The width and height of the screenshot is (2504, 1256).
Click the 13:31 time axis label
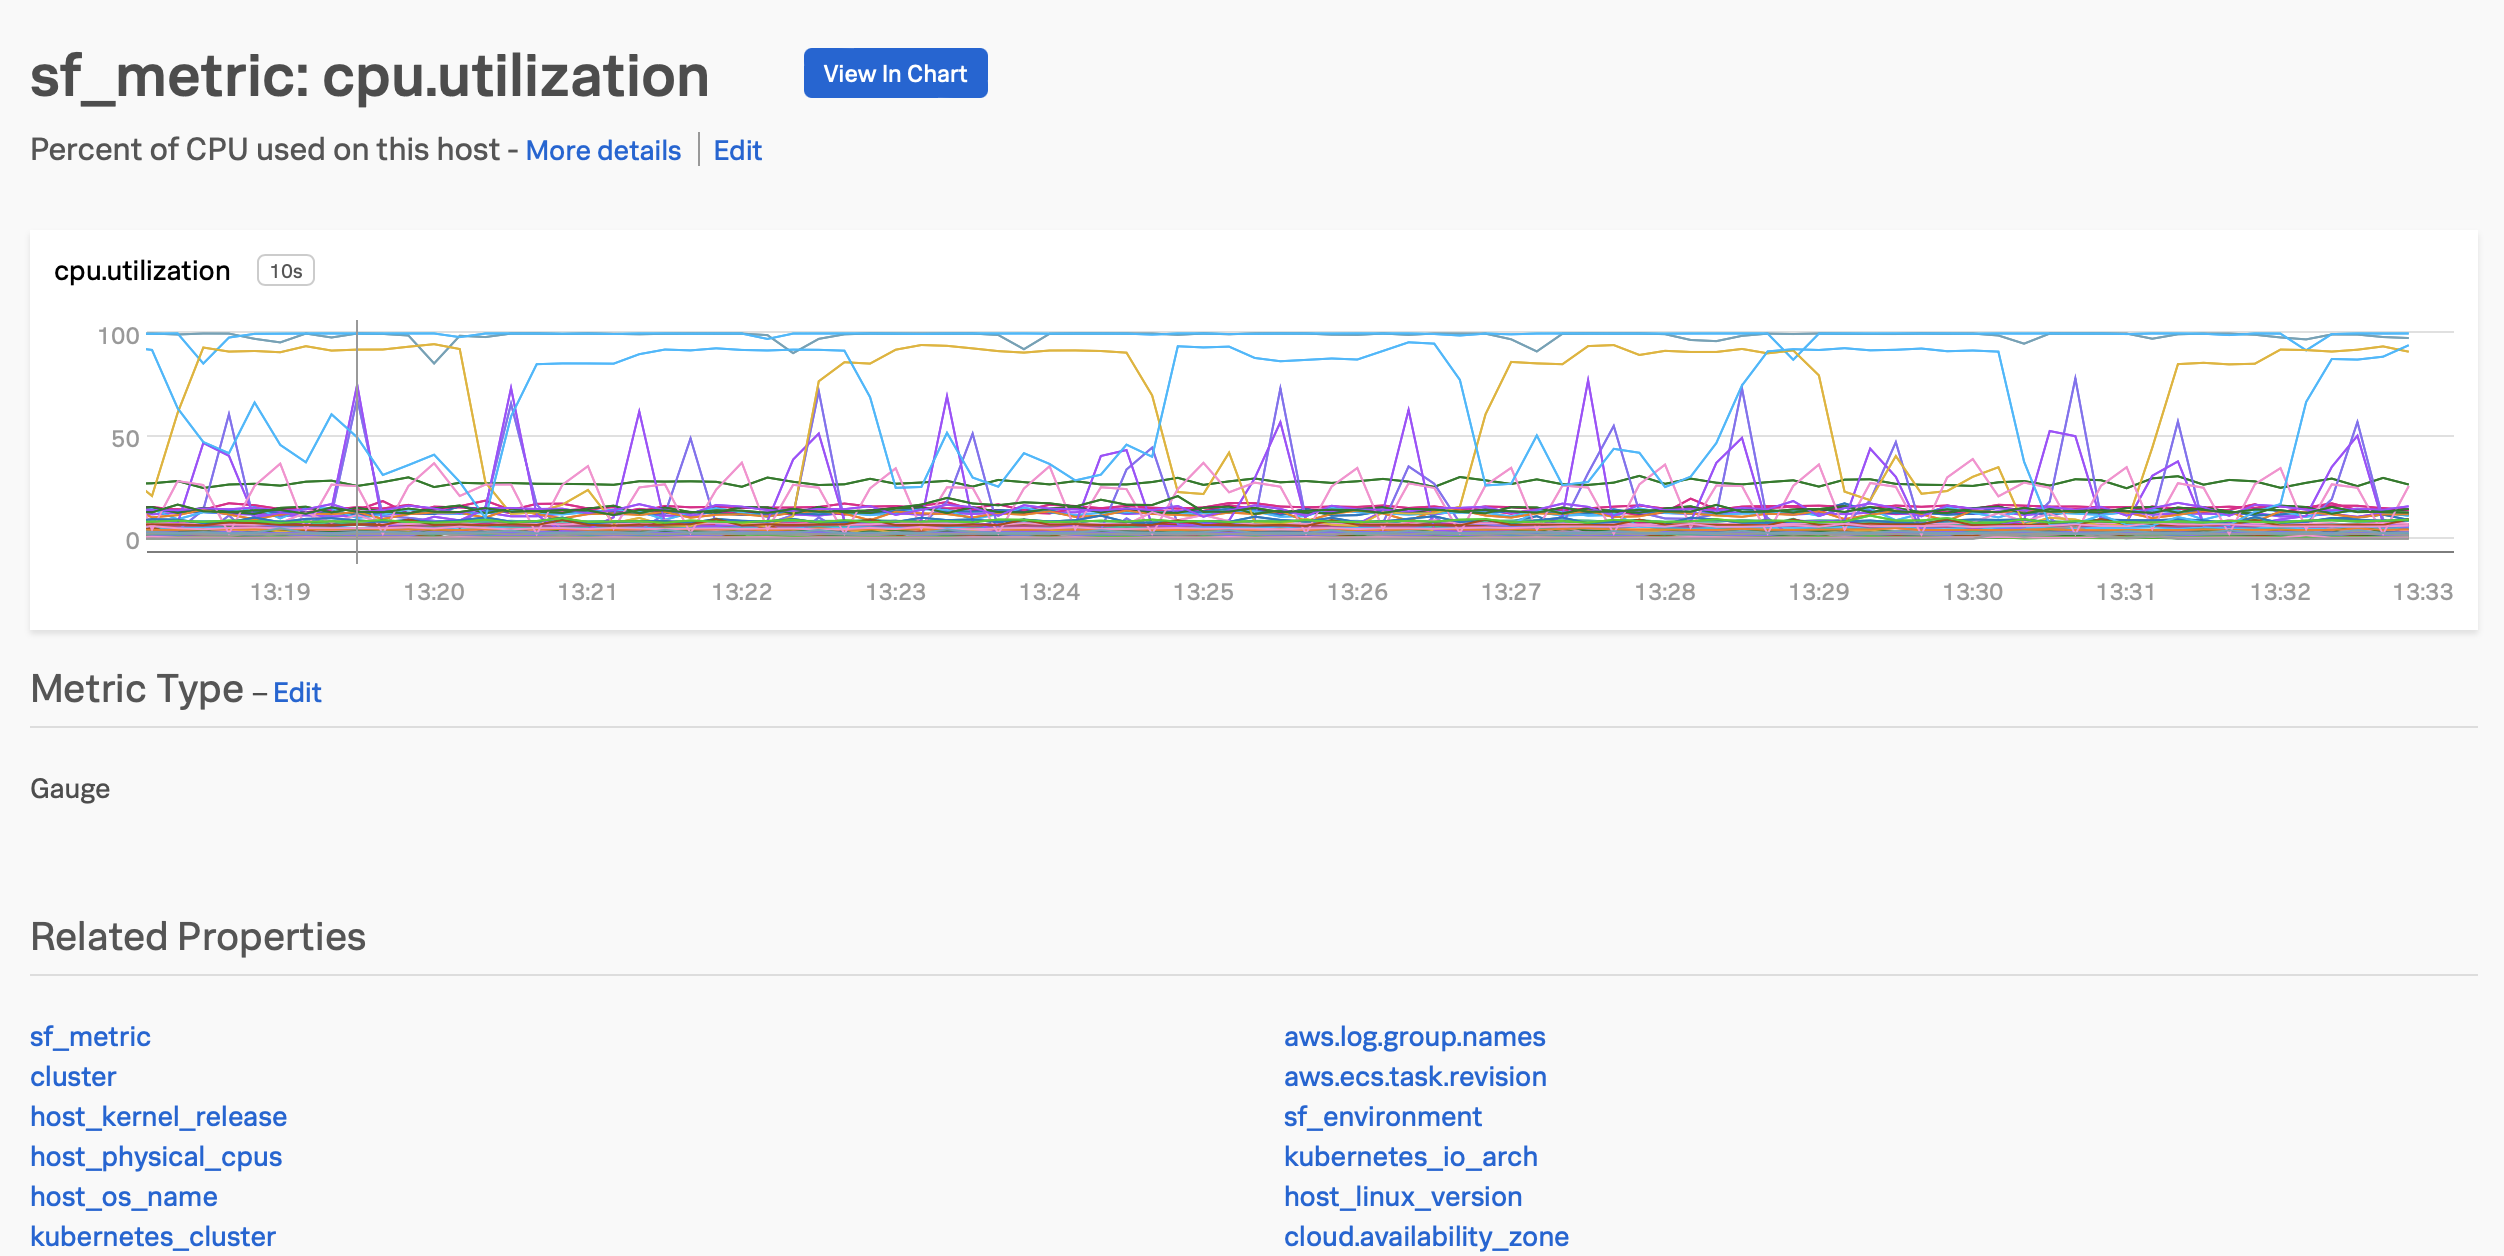tap(2126, 591)
